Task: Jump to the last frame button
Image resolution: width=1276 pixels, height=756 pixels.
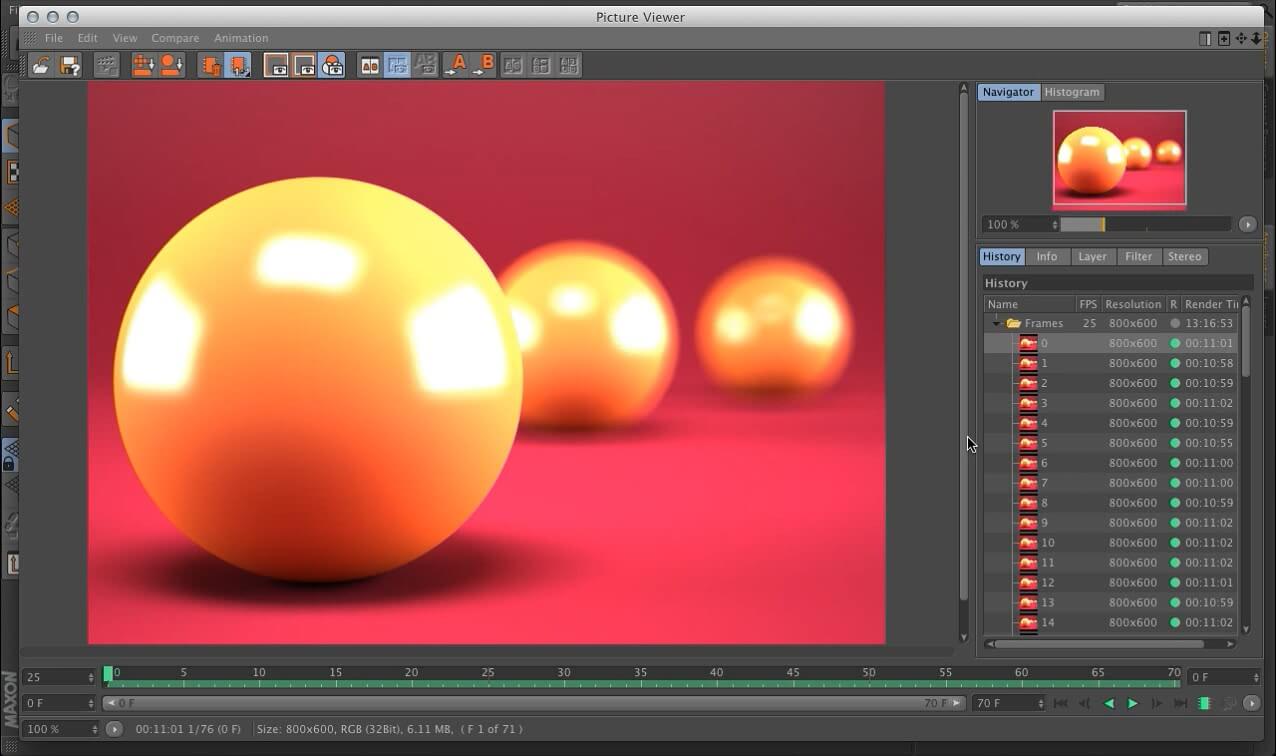Action: pos(1180,704)
